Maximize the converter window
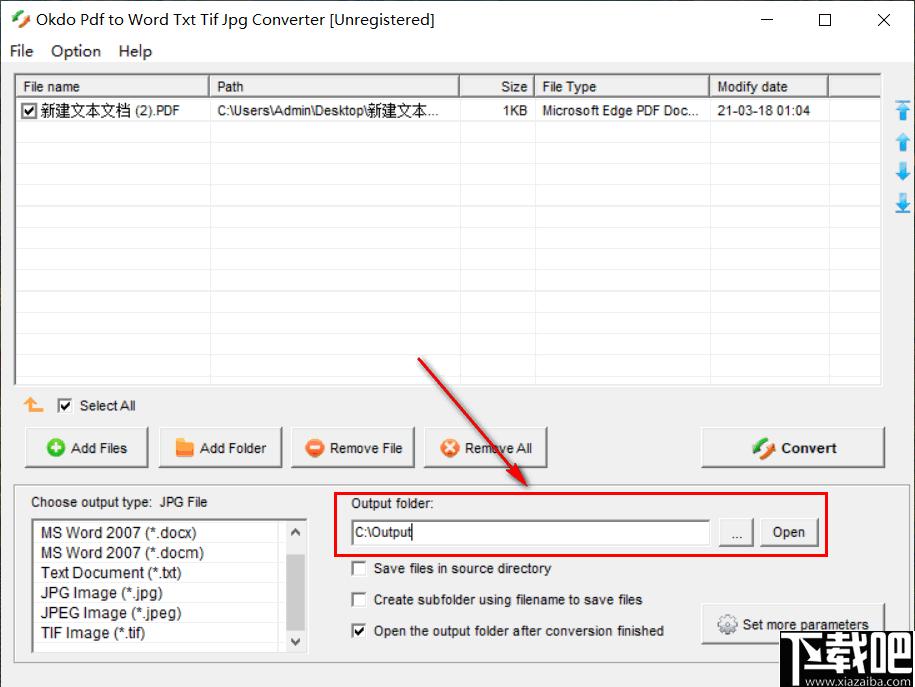The image size is (915, 687). click(825, 20)
